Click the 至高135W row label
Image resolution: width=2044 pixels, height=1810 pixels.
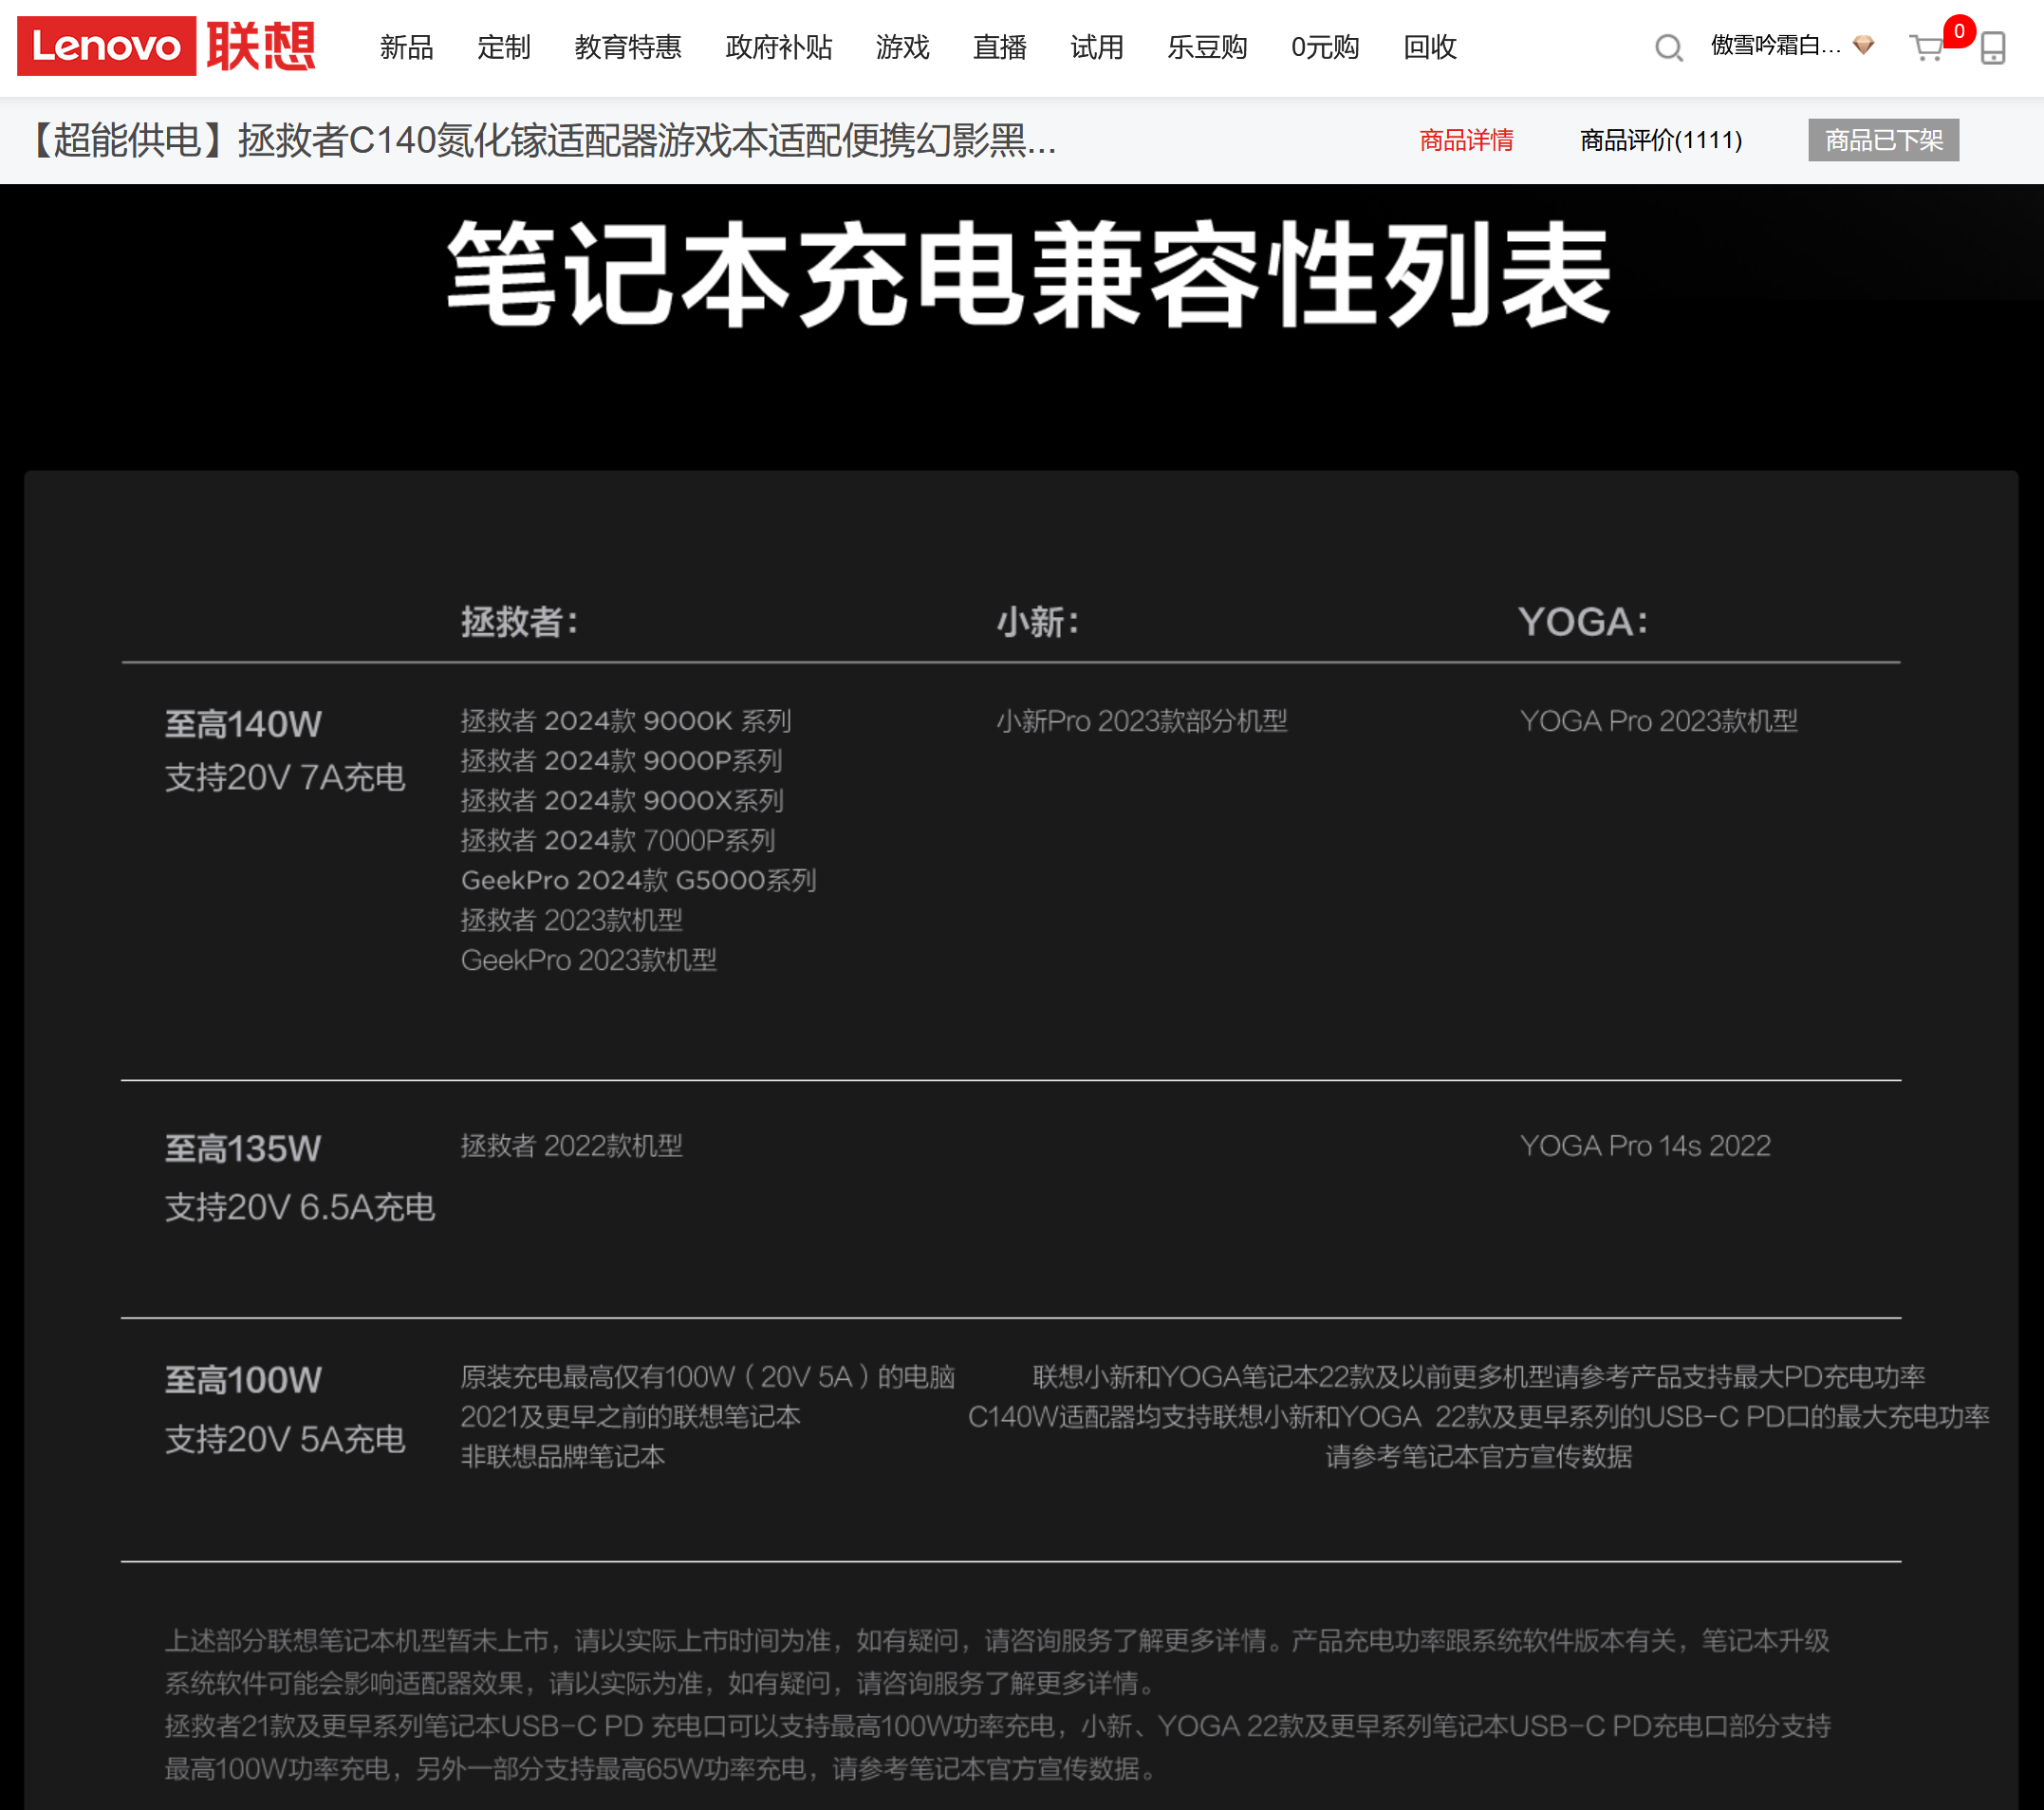[x=243, y=1148]
